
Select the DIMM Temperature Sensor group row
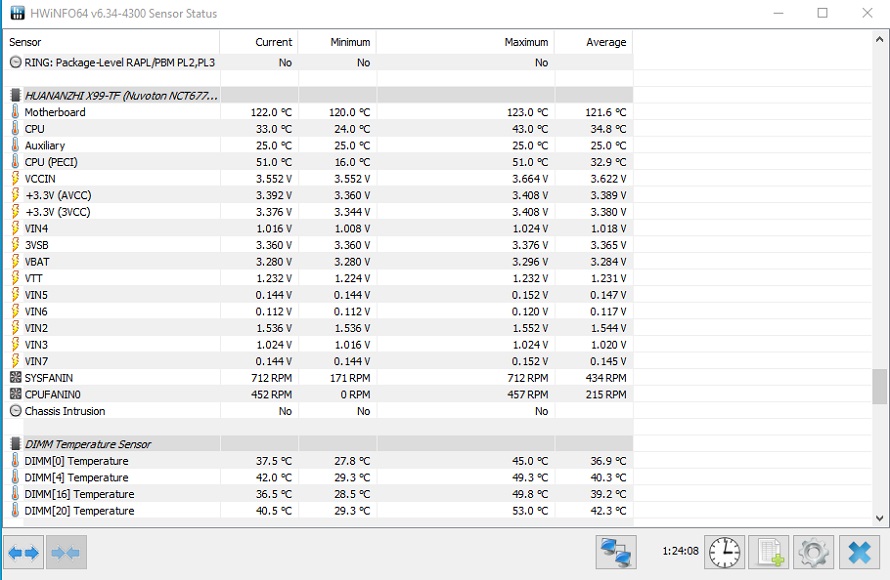[318, 444]
